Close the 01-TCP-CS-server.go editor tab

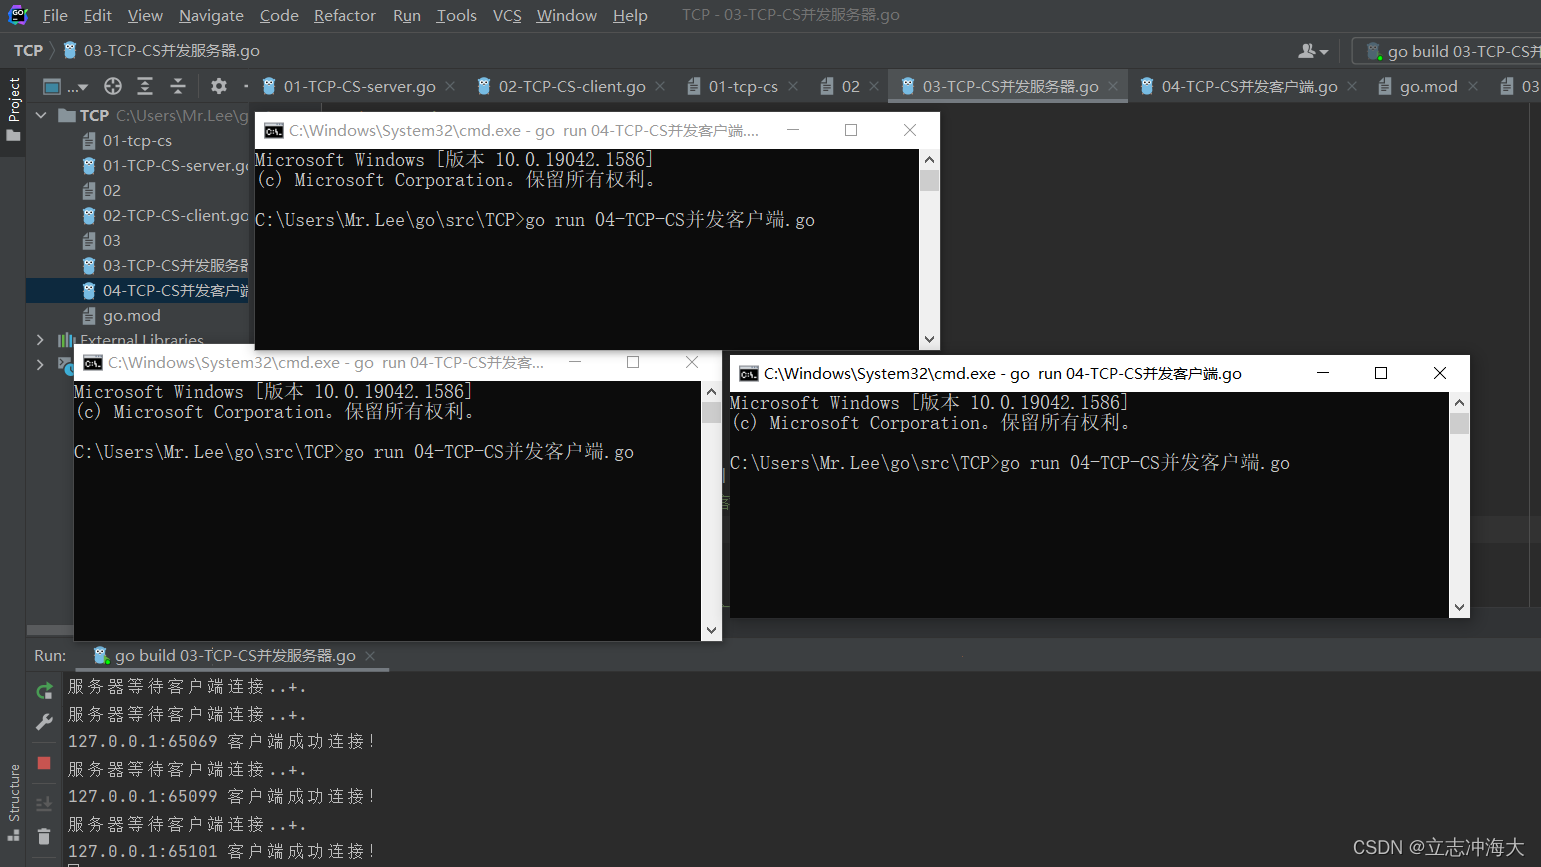tap(450, 87)
